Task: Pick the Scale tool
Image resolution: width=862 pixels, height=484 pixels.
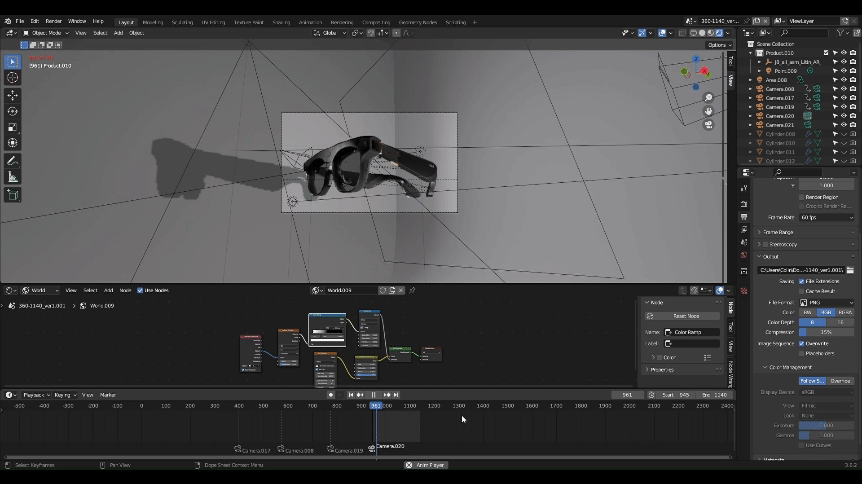Action: pyautogui.click(x=12, y=128)
